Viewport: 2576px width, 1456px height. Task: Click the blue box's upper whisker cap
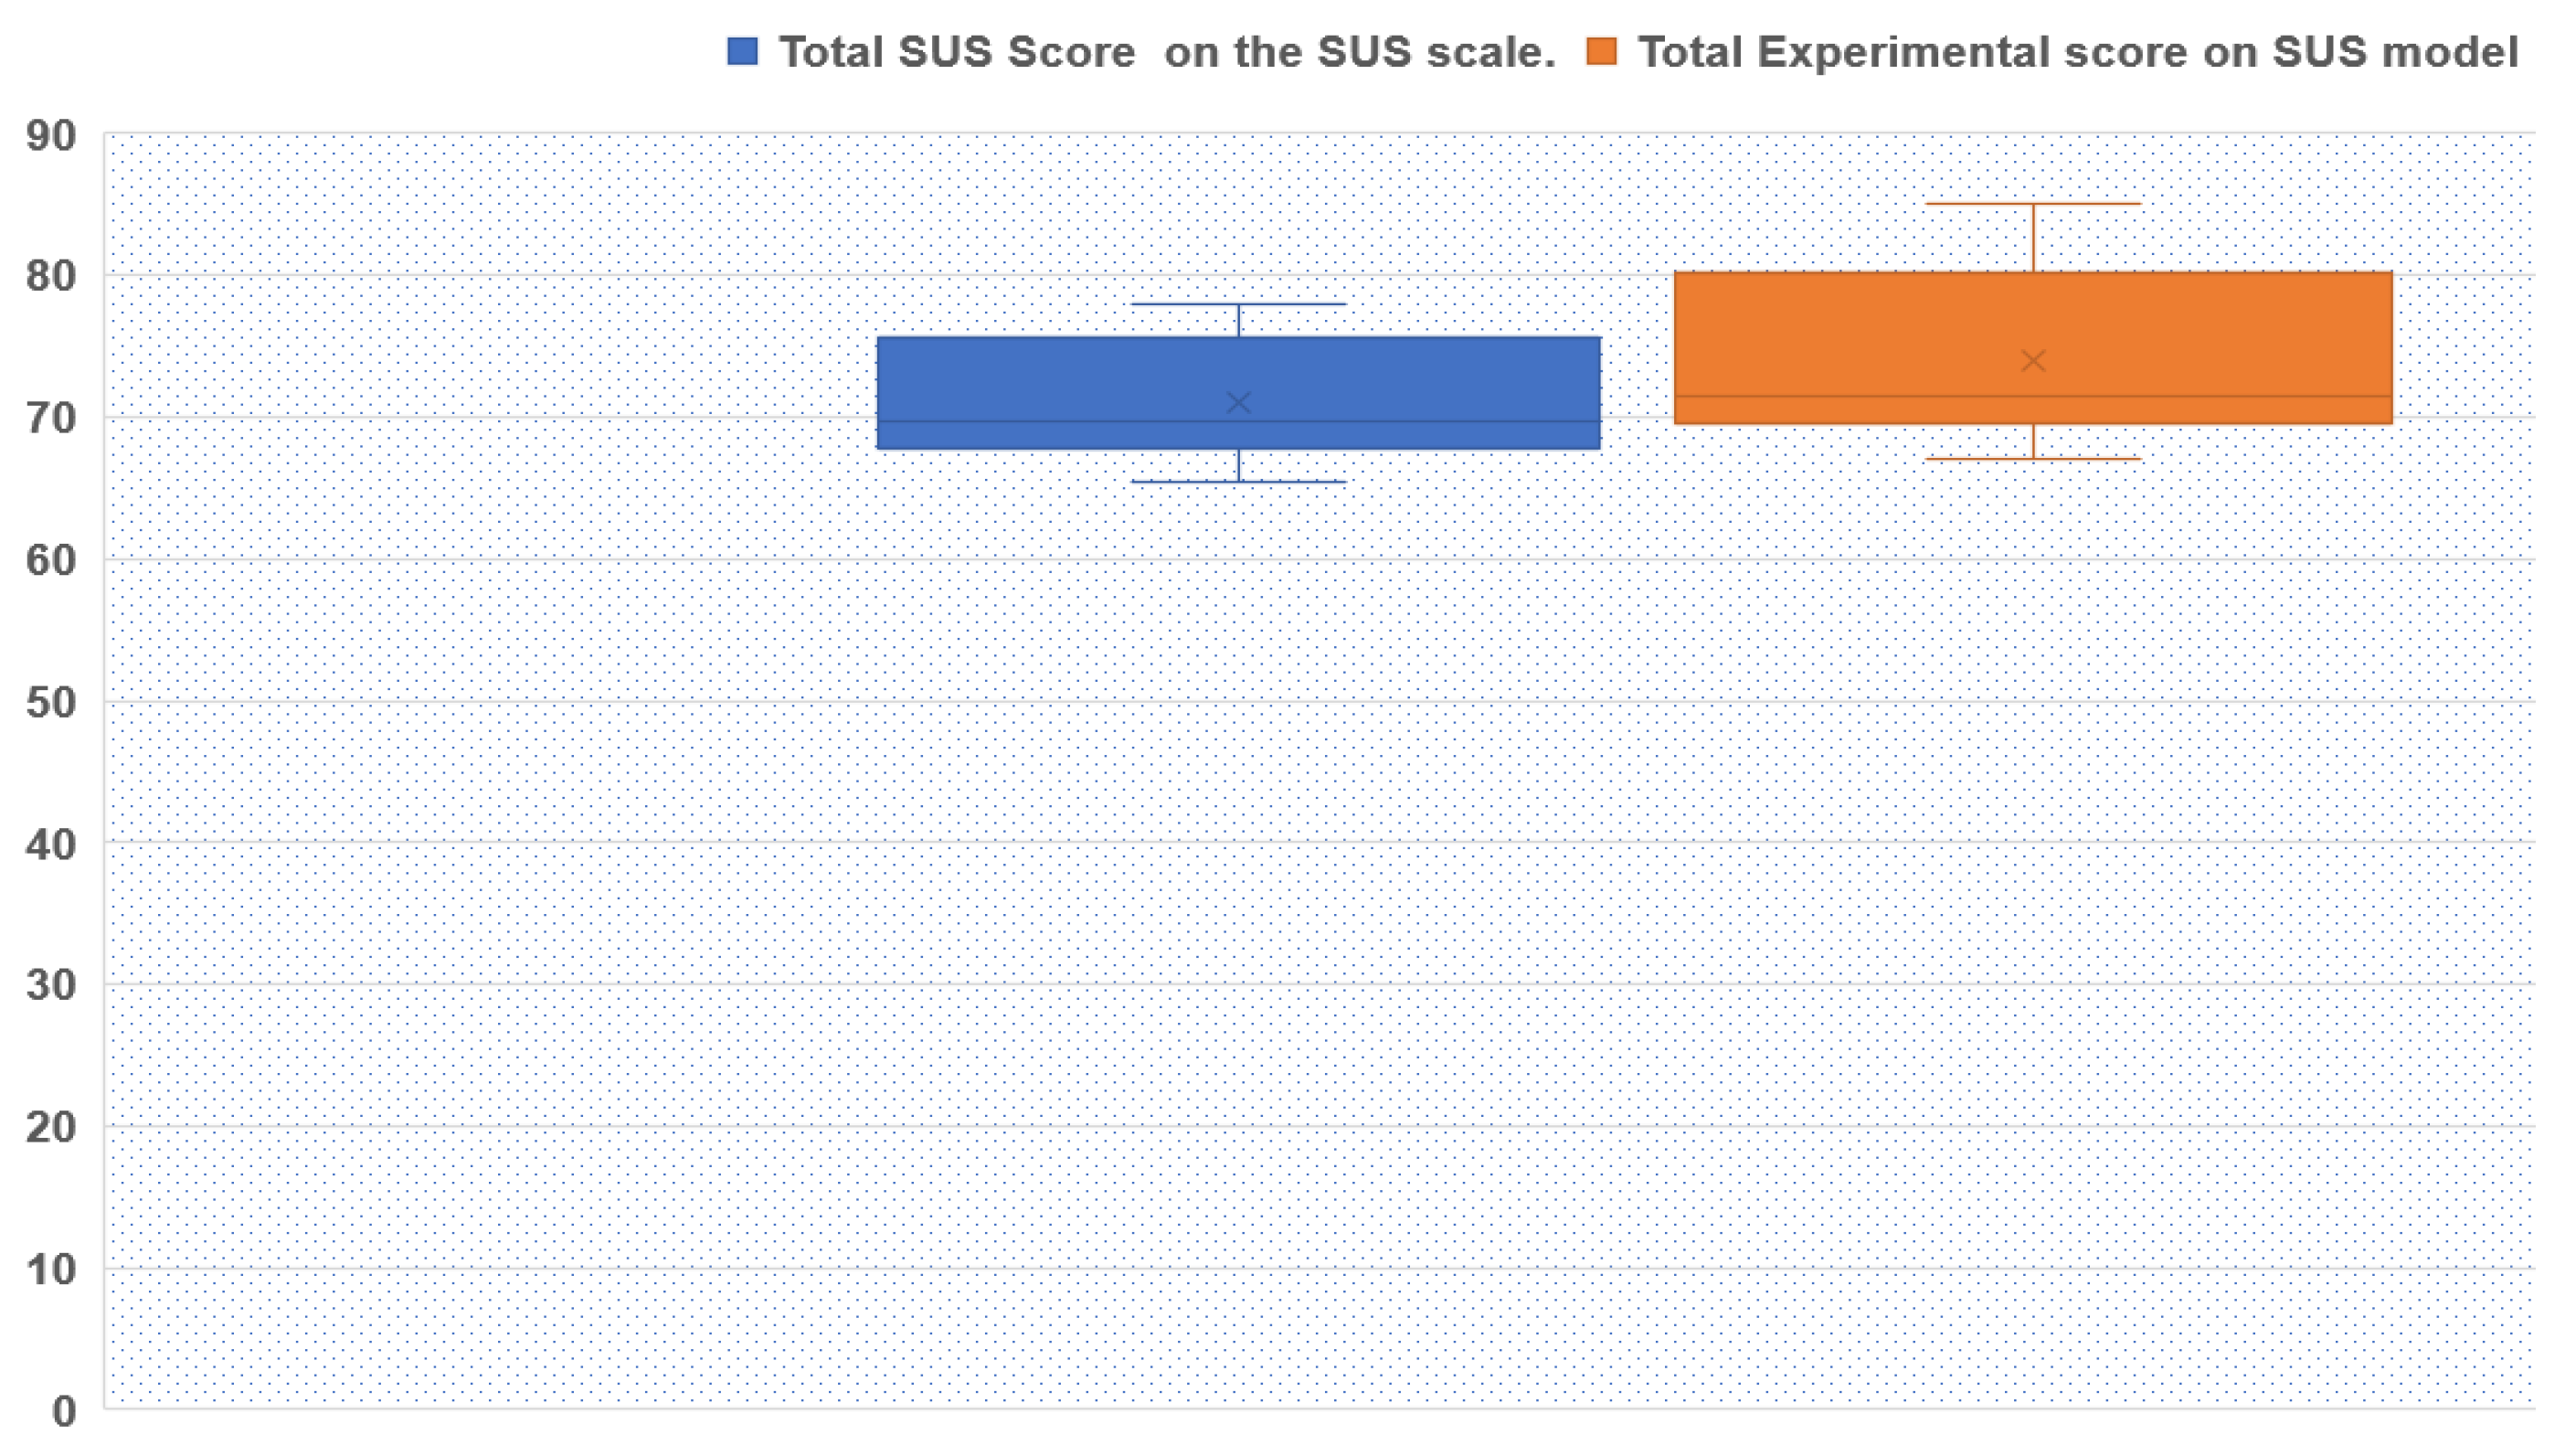coord(1238,304)
